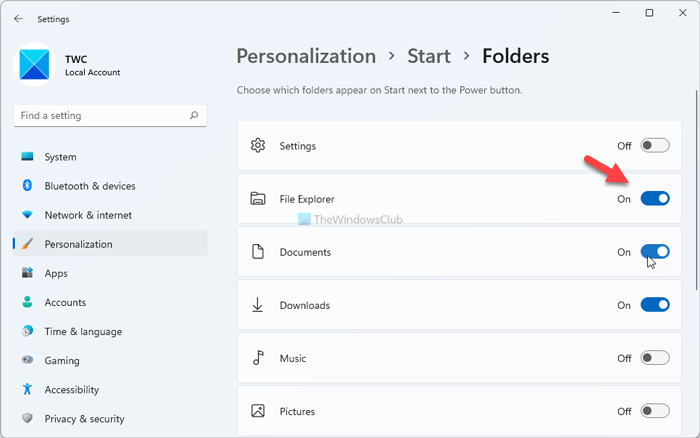Switch off the Downloads toggle

[x=655, y=305]
